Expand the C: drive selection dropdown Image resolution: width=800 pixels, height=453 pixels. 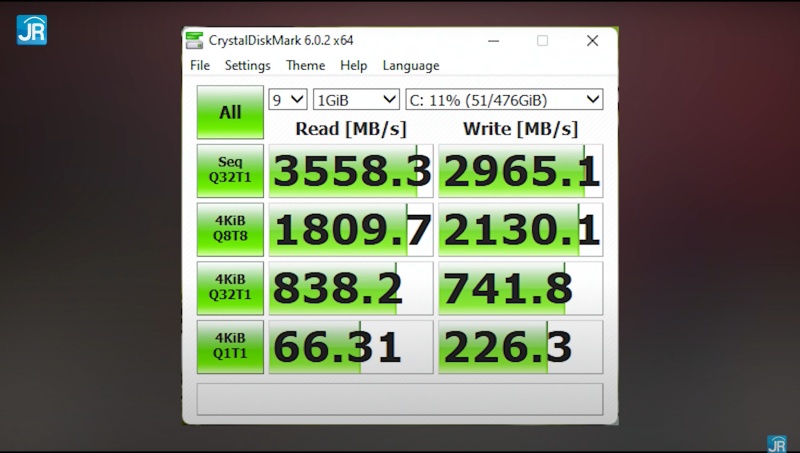coord(504,99)
